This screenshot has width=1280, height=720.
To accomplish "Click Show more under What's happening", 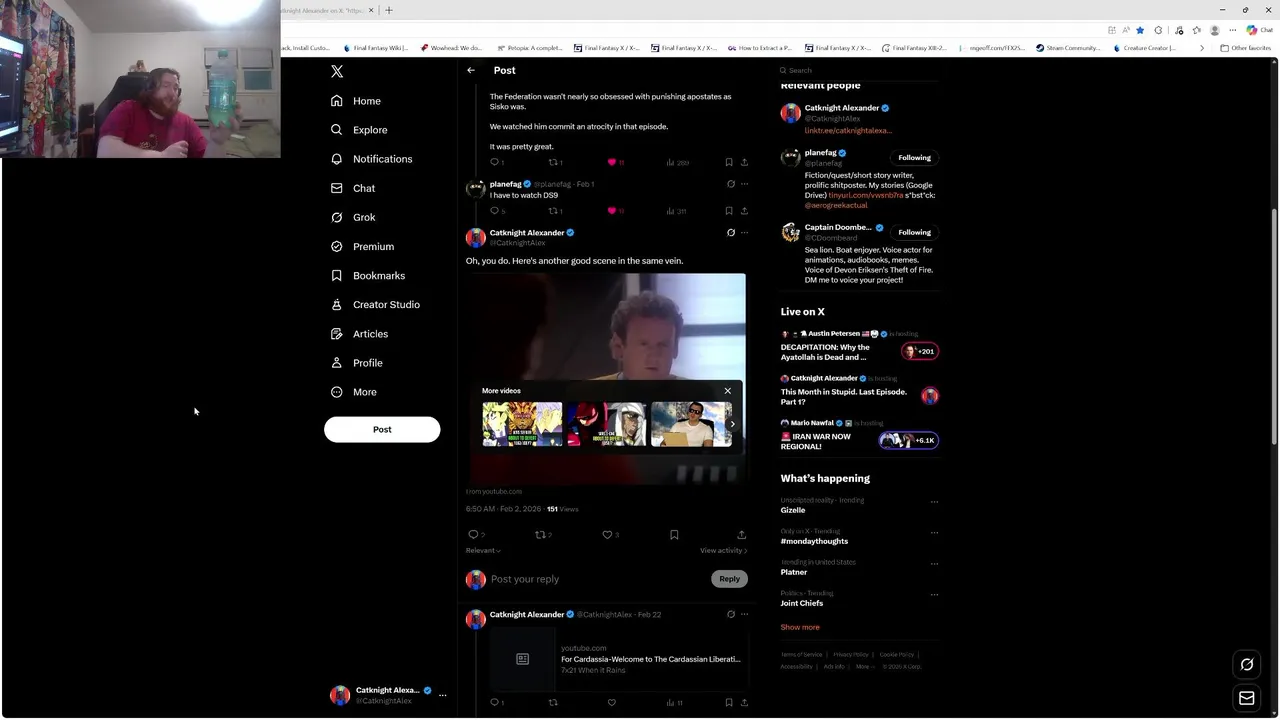I will [x=800, y=627].
